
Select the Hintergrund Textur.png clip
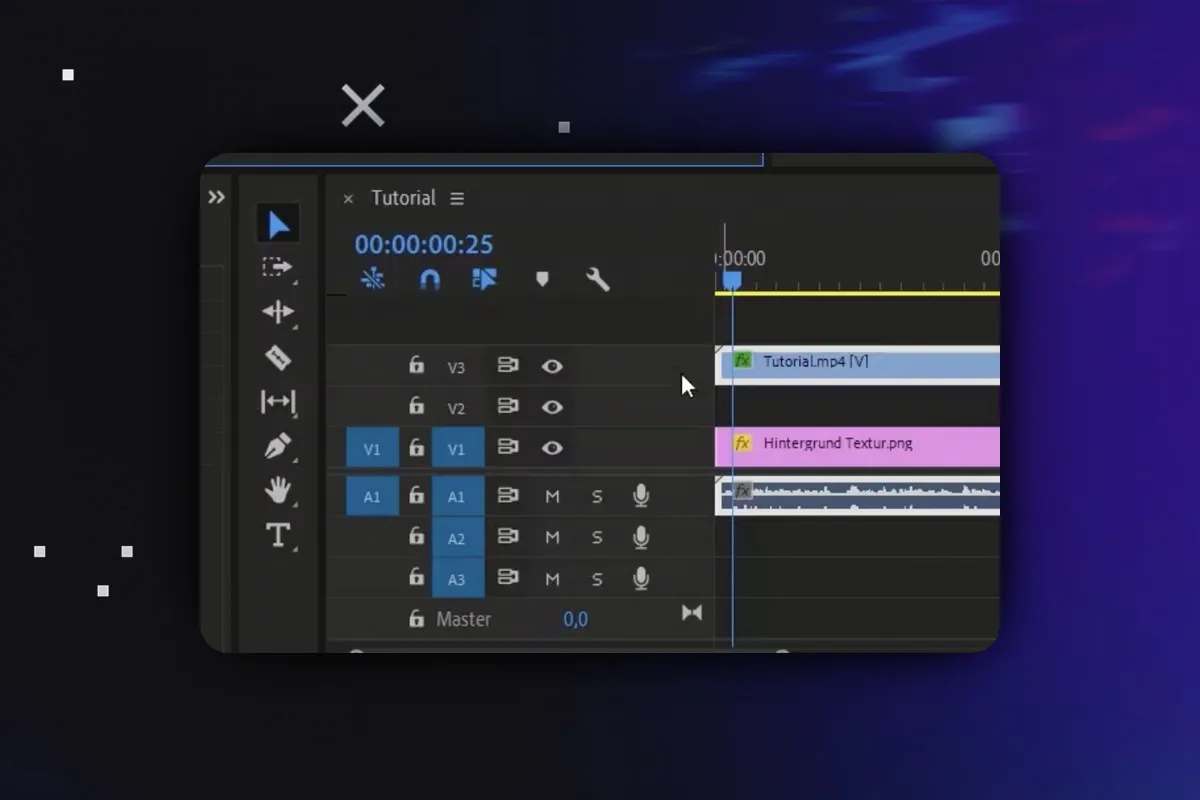[x=858, y=447]
